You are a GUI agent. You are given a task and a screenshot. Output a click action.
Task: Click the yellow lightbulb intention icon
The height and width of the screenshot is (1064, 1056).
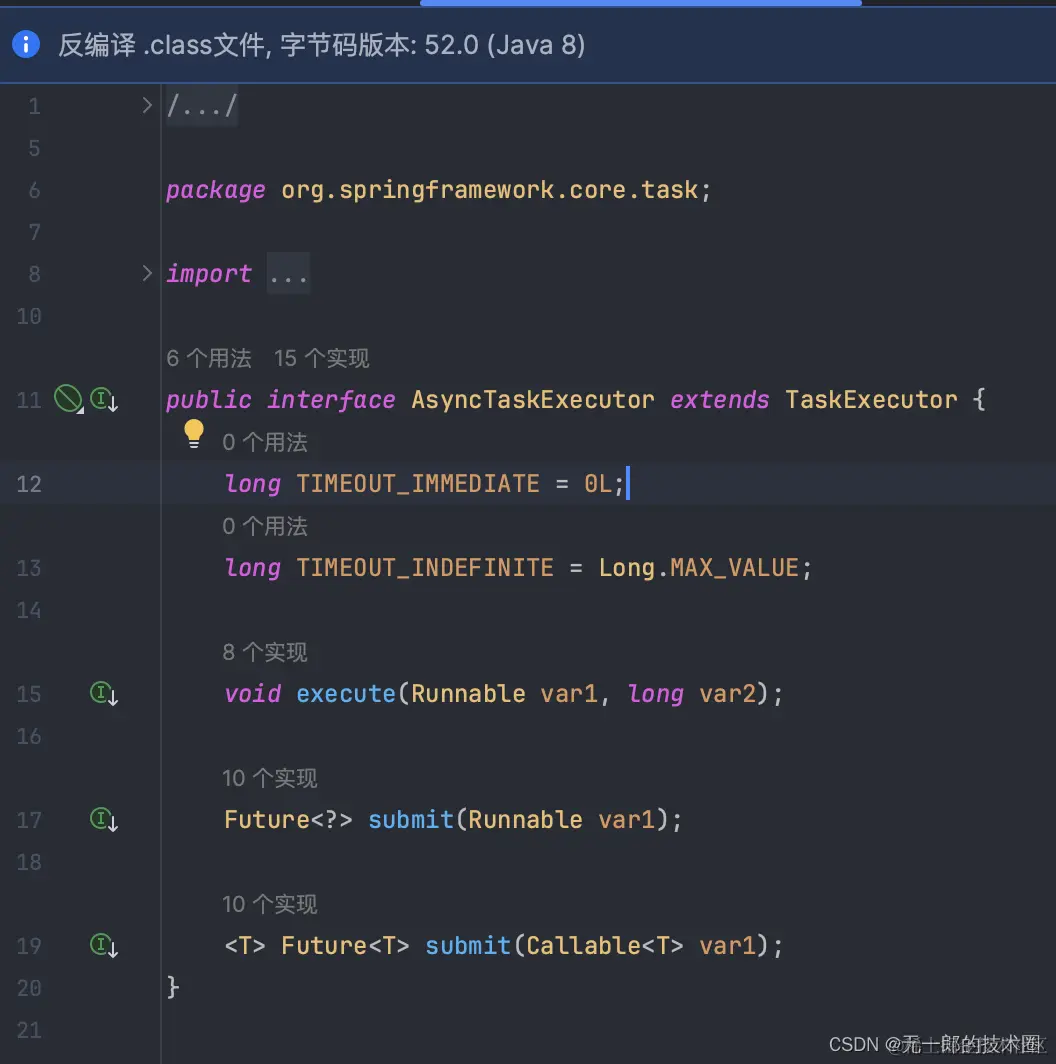pos(194,434)
